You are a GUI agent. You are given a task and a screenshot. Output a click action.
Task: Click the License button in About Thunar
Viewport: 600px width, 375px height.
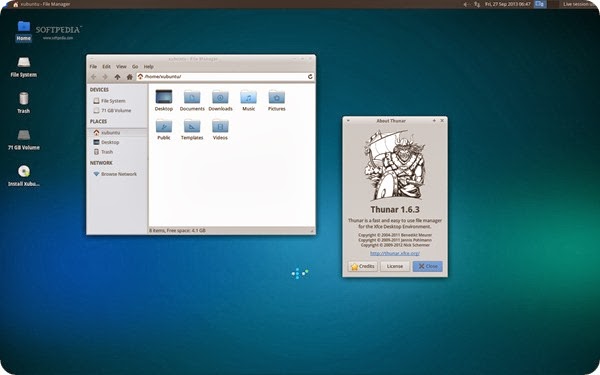(395, 266)
